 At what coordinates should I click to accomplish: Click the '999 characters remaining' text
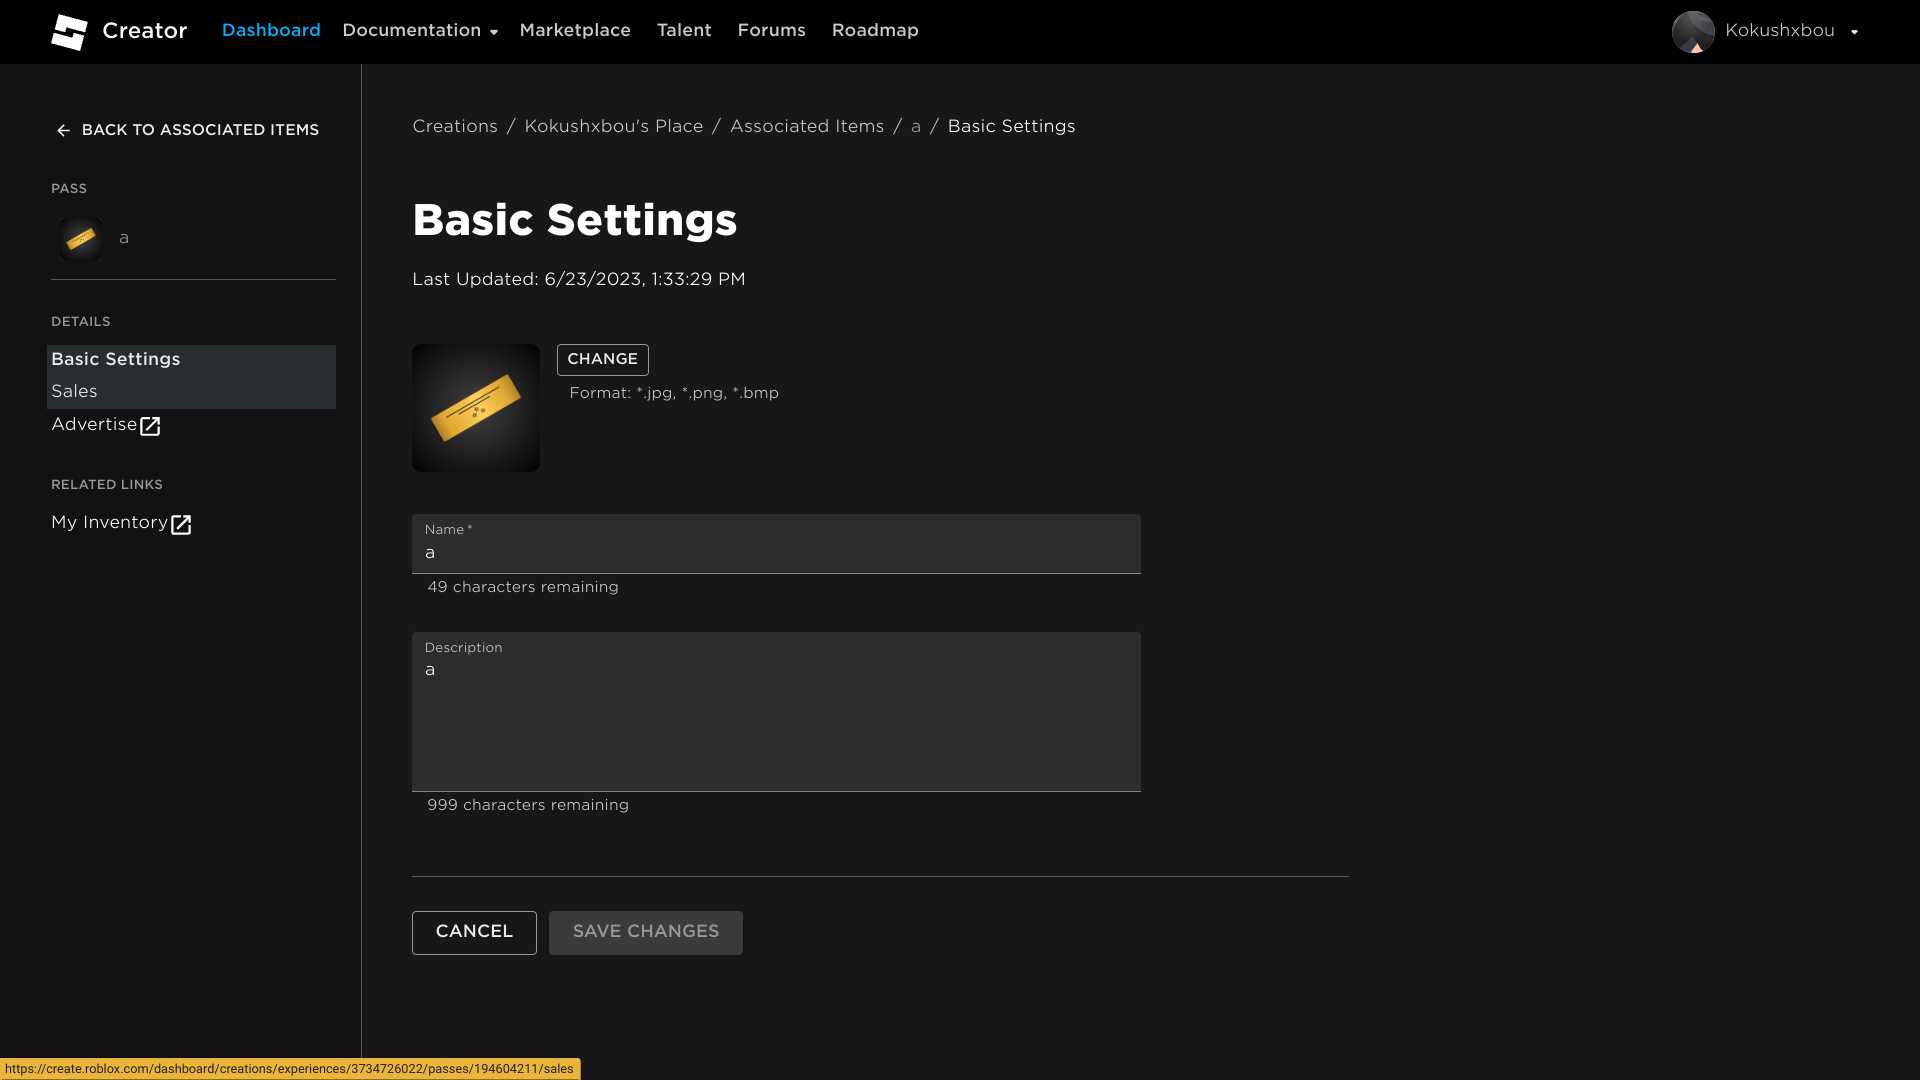click(x=528, y=806)
